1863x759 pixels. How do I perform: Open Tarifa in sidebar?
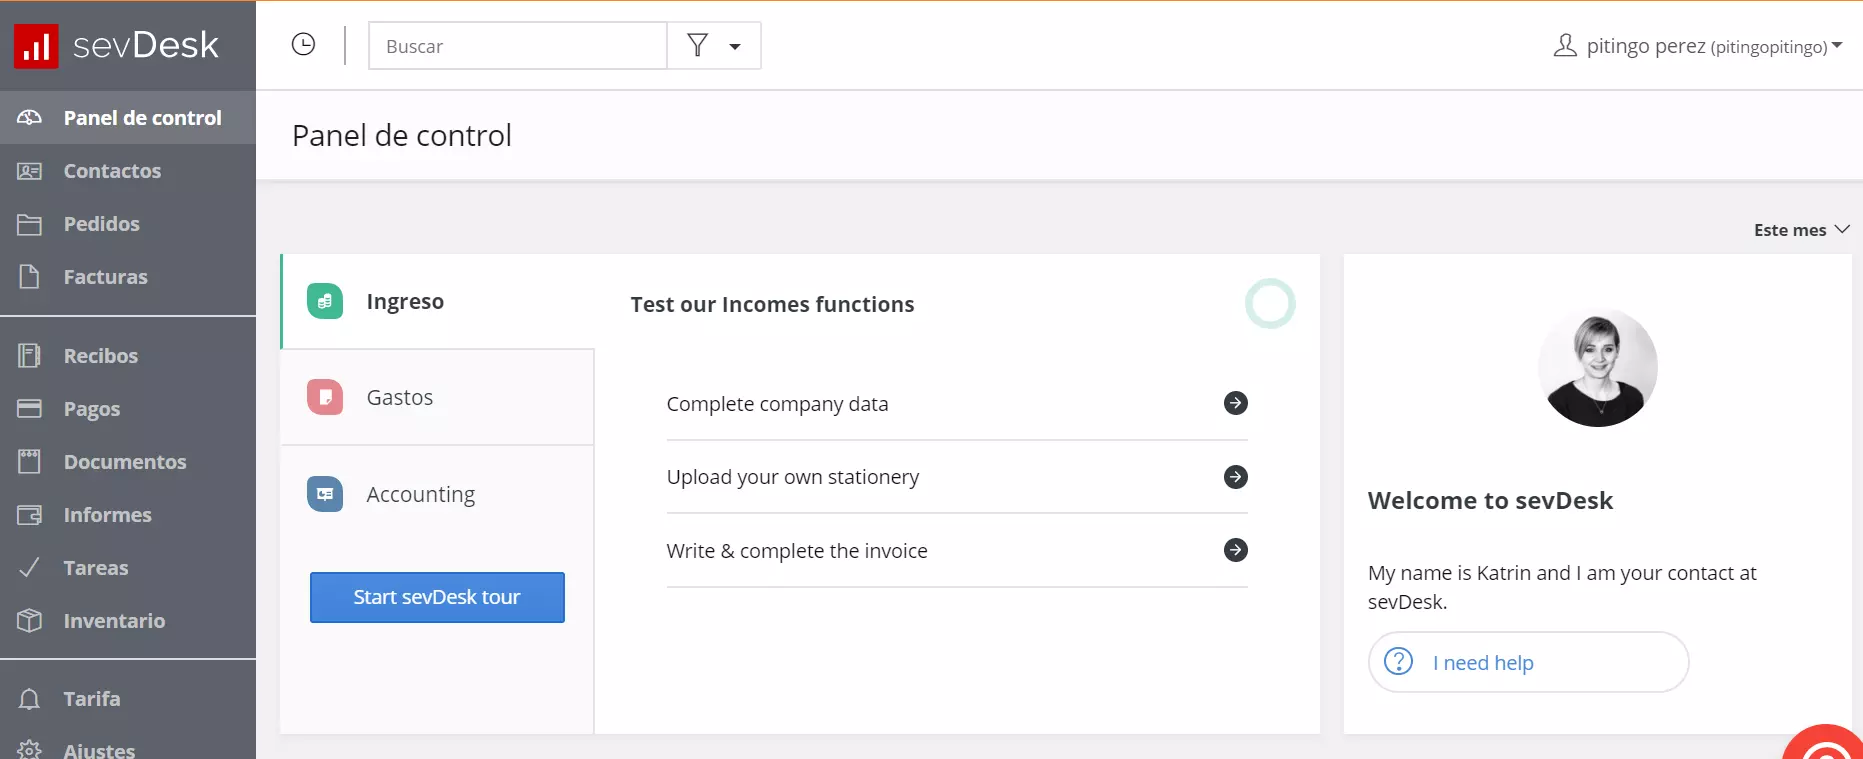point(128,699)
